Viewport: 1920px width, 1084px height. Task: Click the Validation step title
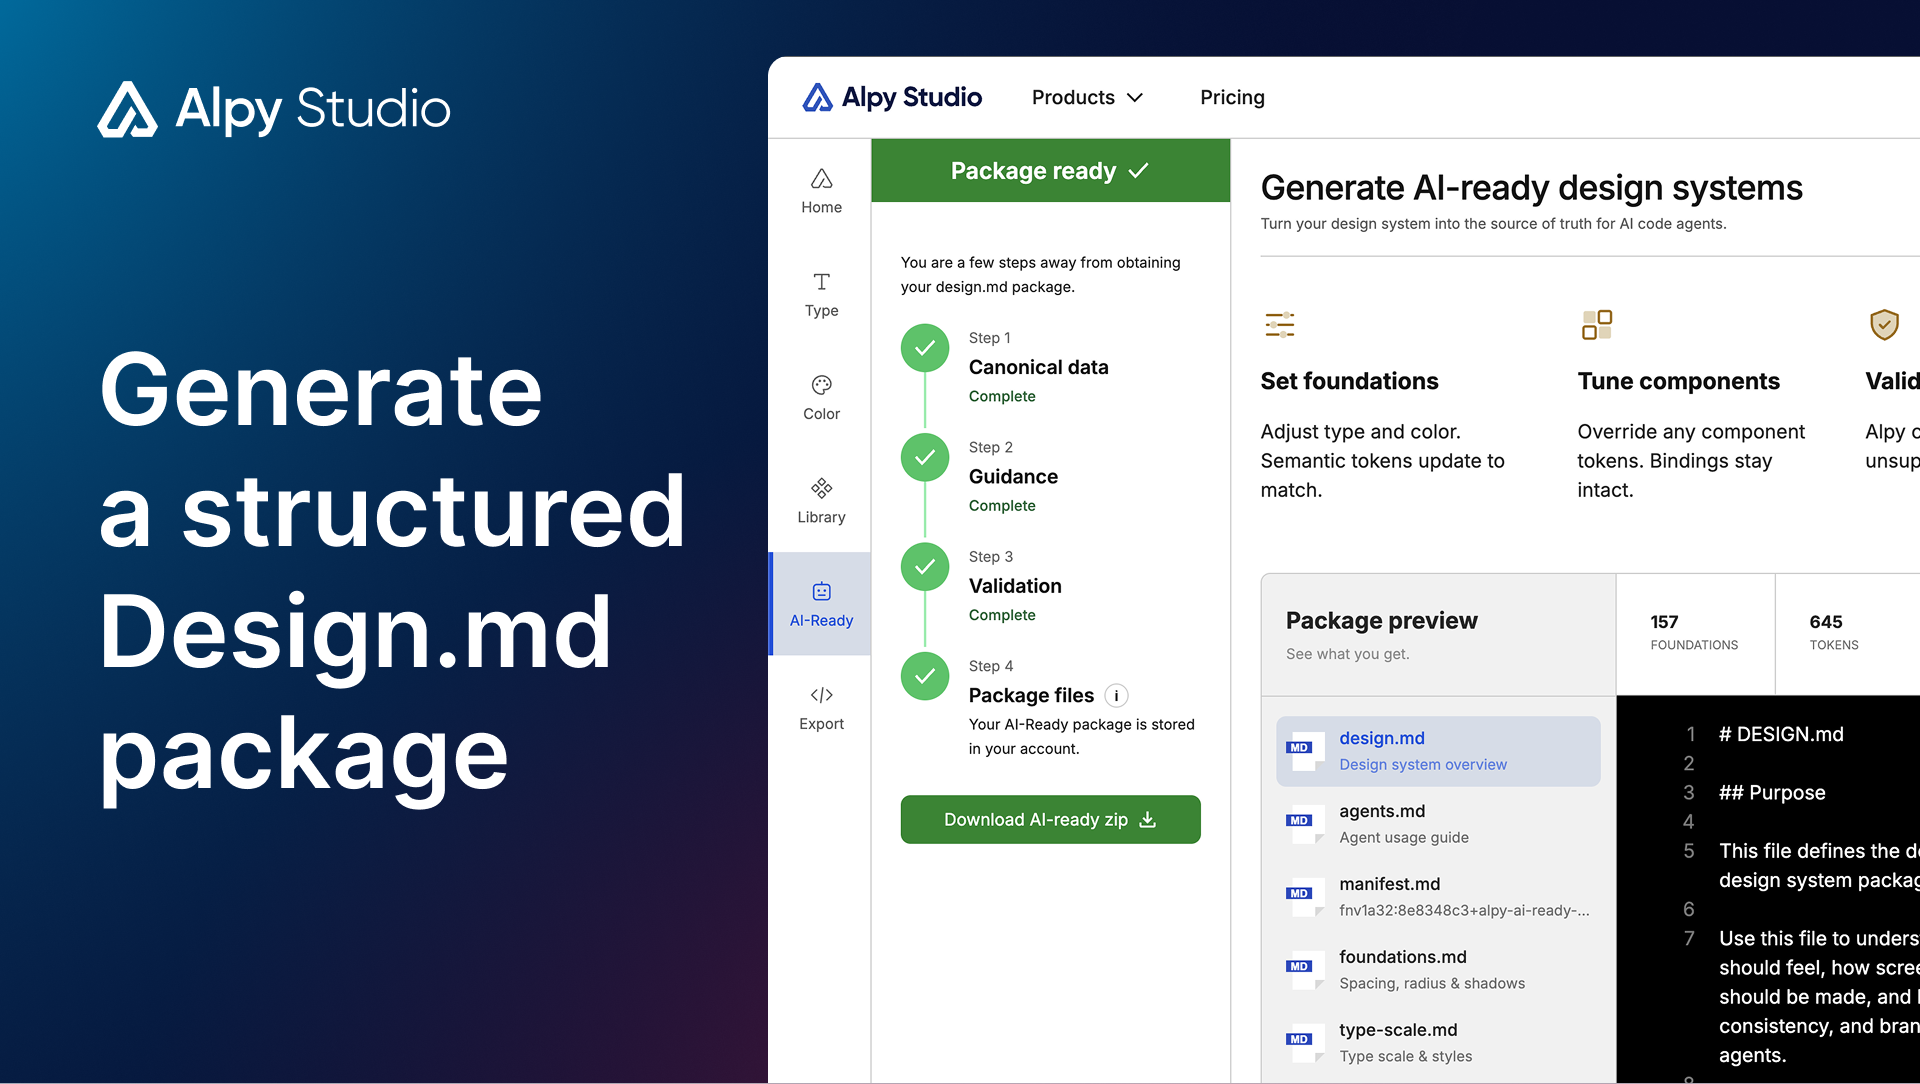[1015, 586]
